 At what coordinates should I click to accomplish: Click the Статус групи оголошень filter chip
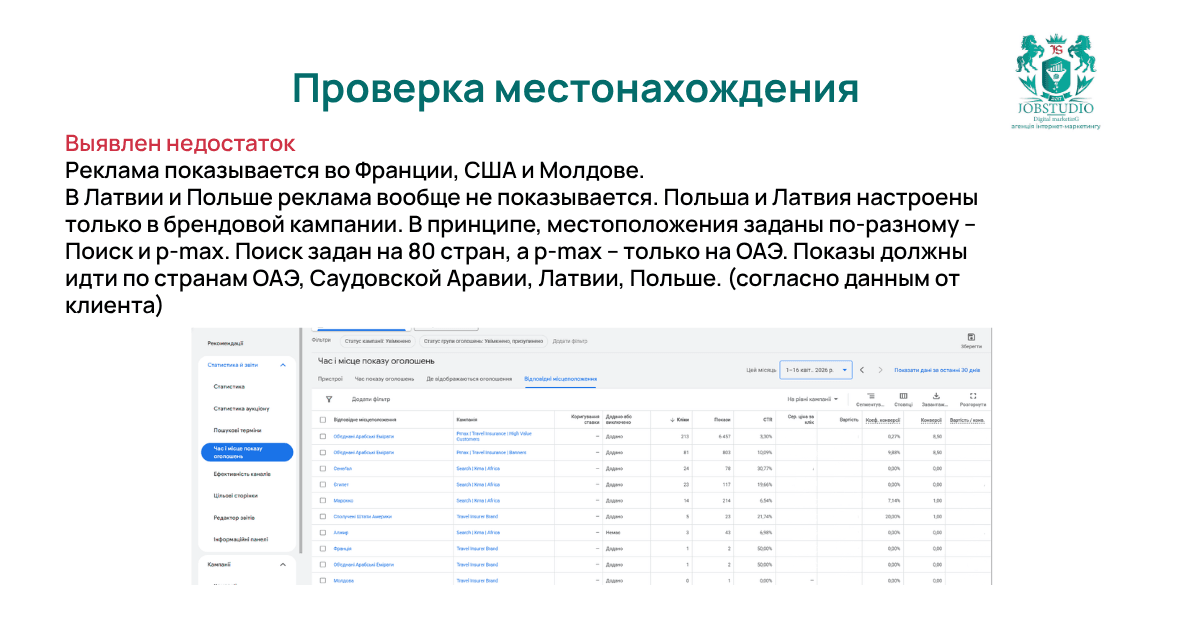tap(482, 340)
